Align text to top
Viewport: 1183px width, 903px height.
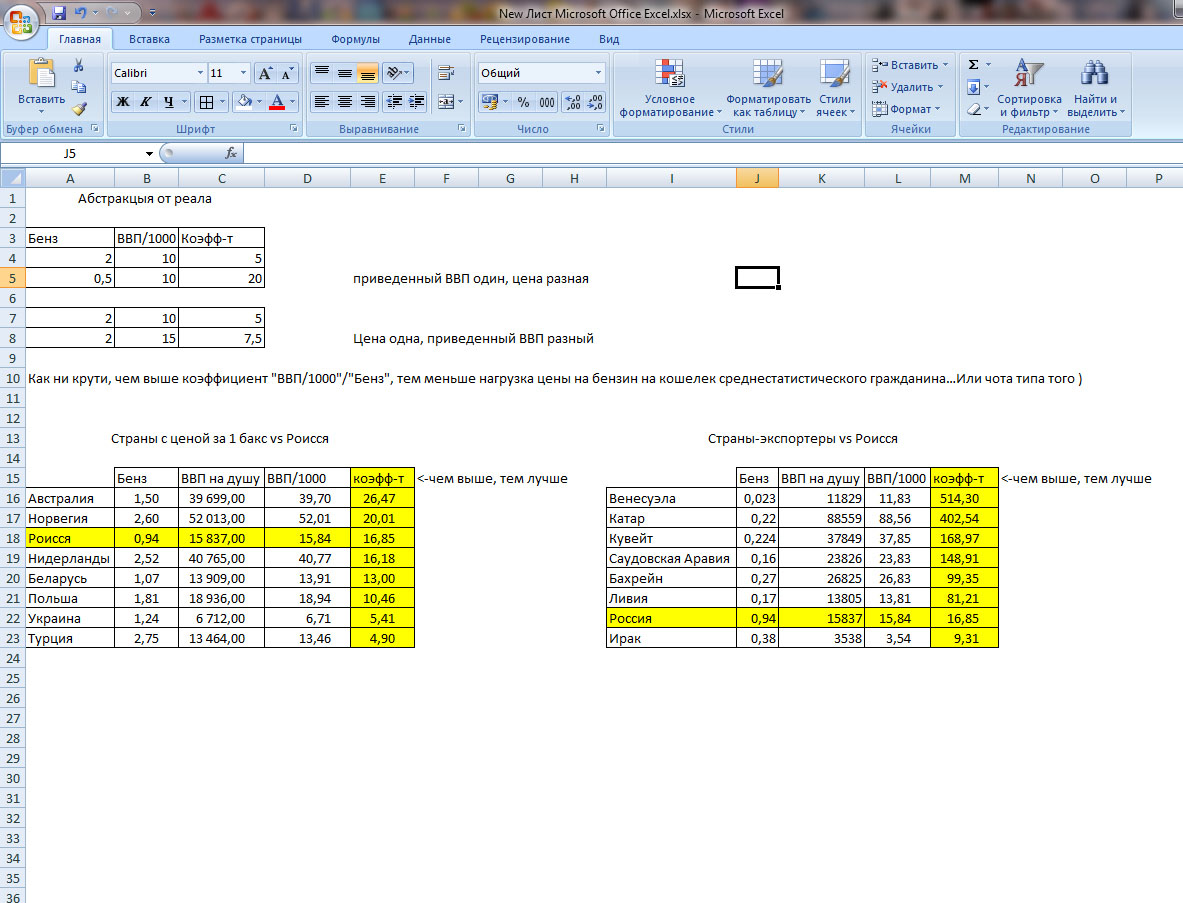point(322,73)
